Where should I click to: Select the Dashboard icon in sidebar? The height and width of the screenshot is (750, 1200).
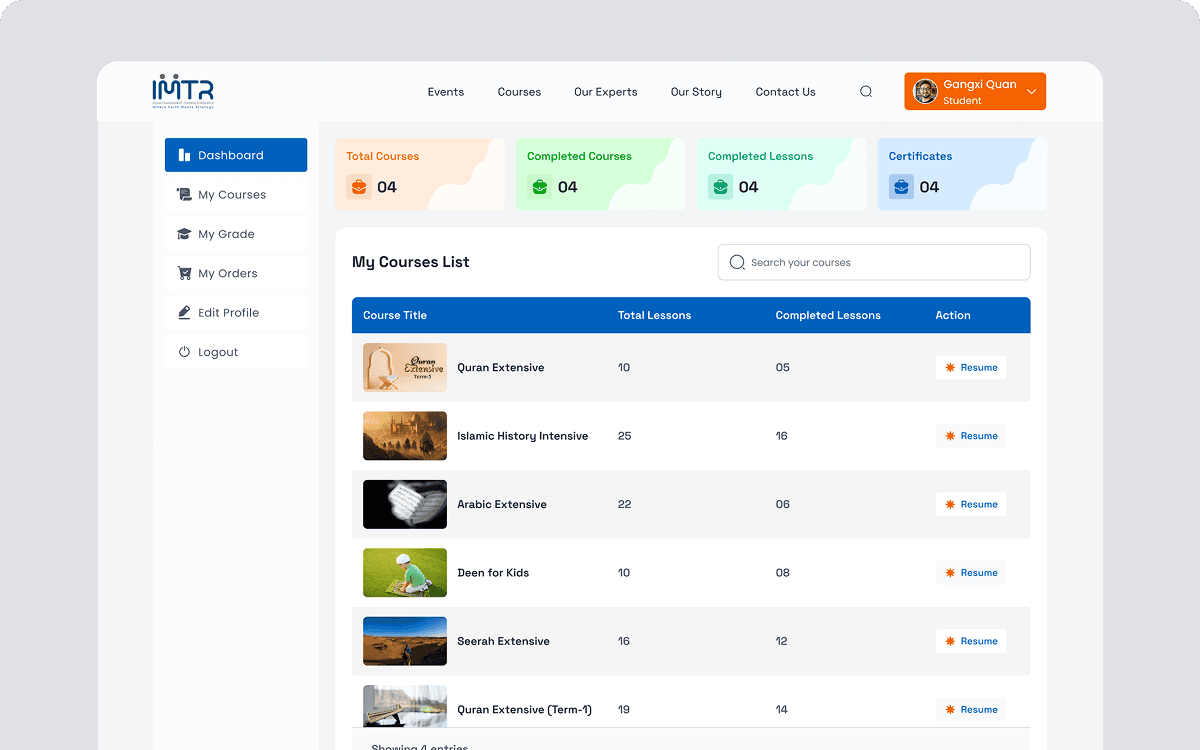tap(183, 154)
